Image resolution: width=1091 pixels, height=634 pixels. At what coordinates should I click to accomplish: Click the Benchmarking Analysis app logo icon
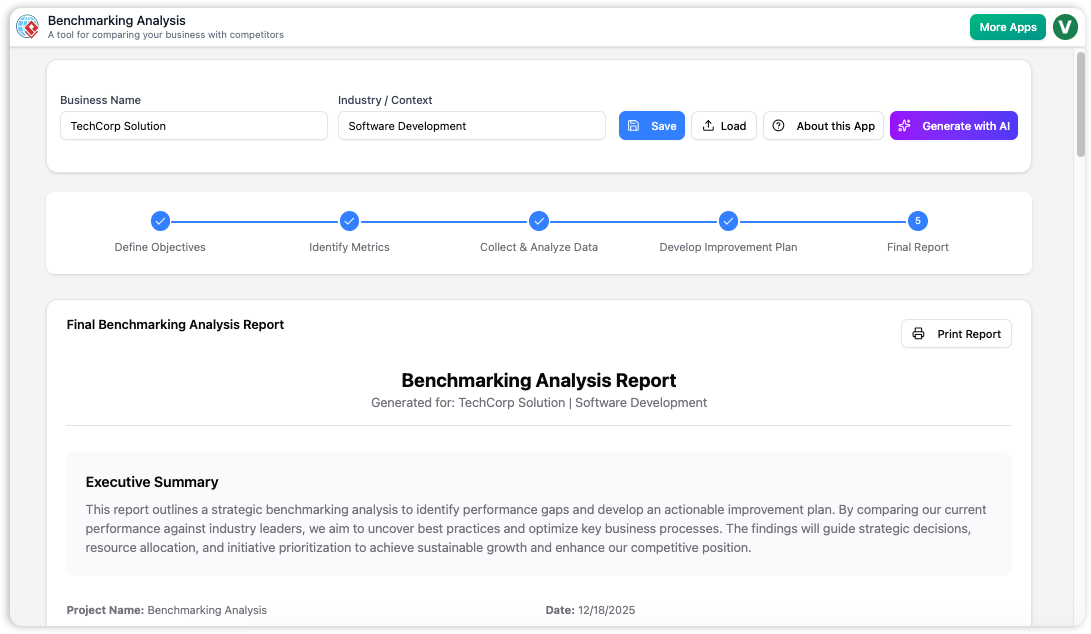point(26,26)
